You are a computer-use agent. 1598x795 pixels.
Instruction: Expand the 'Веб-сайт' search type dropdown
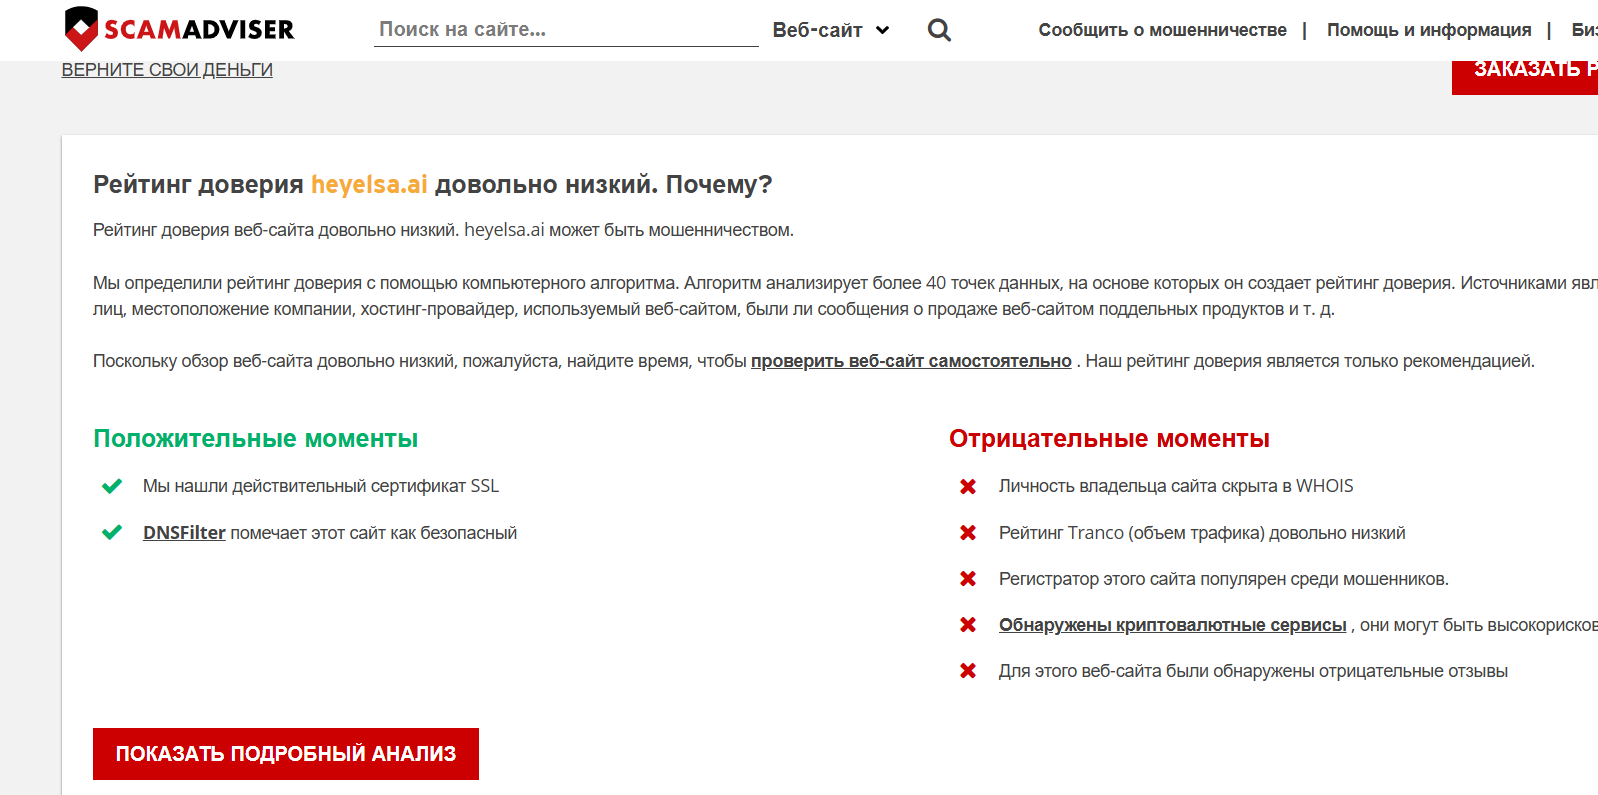[x=831, y=30]
